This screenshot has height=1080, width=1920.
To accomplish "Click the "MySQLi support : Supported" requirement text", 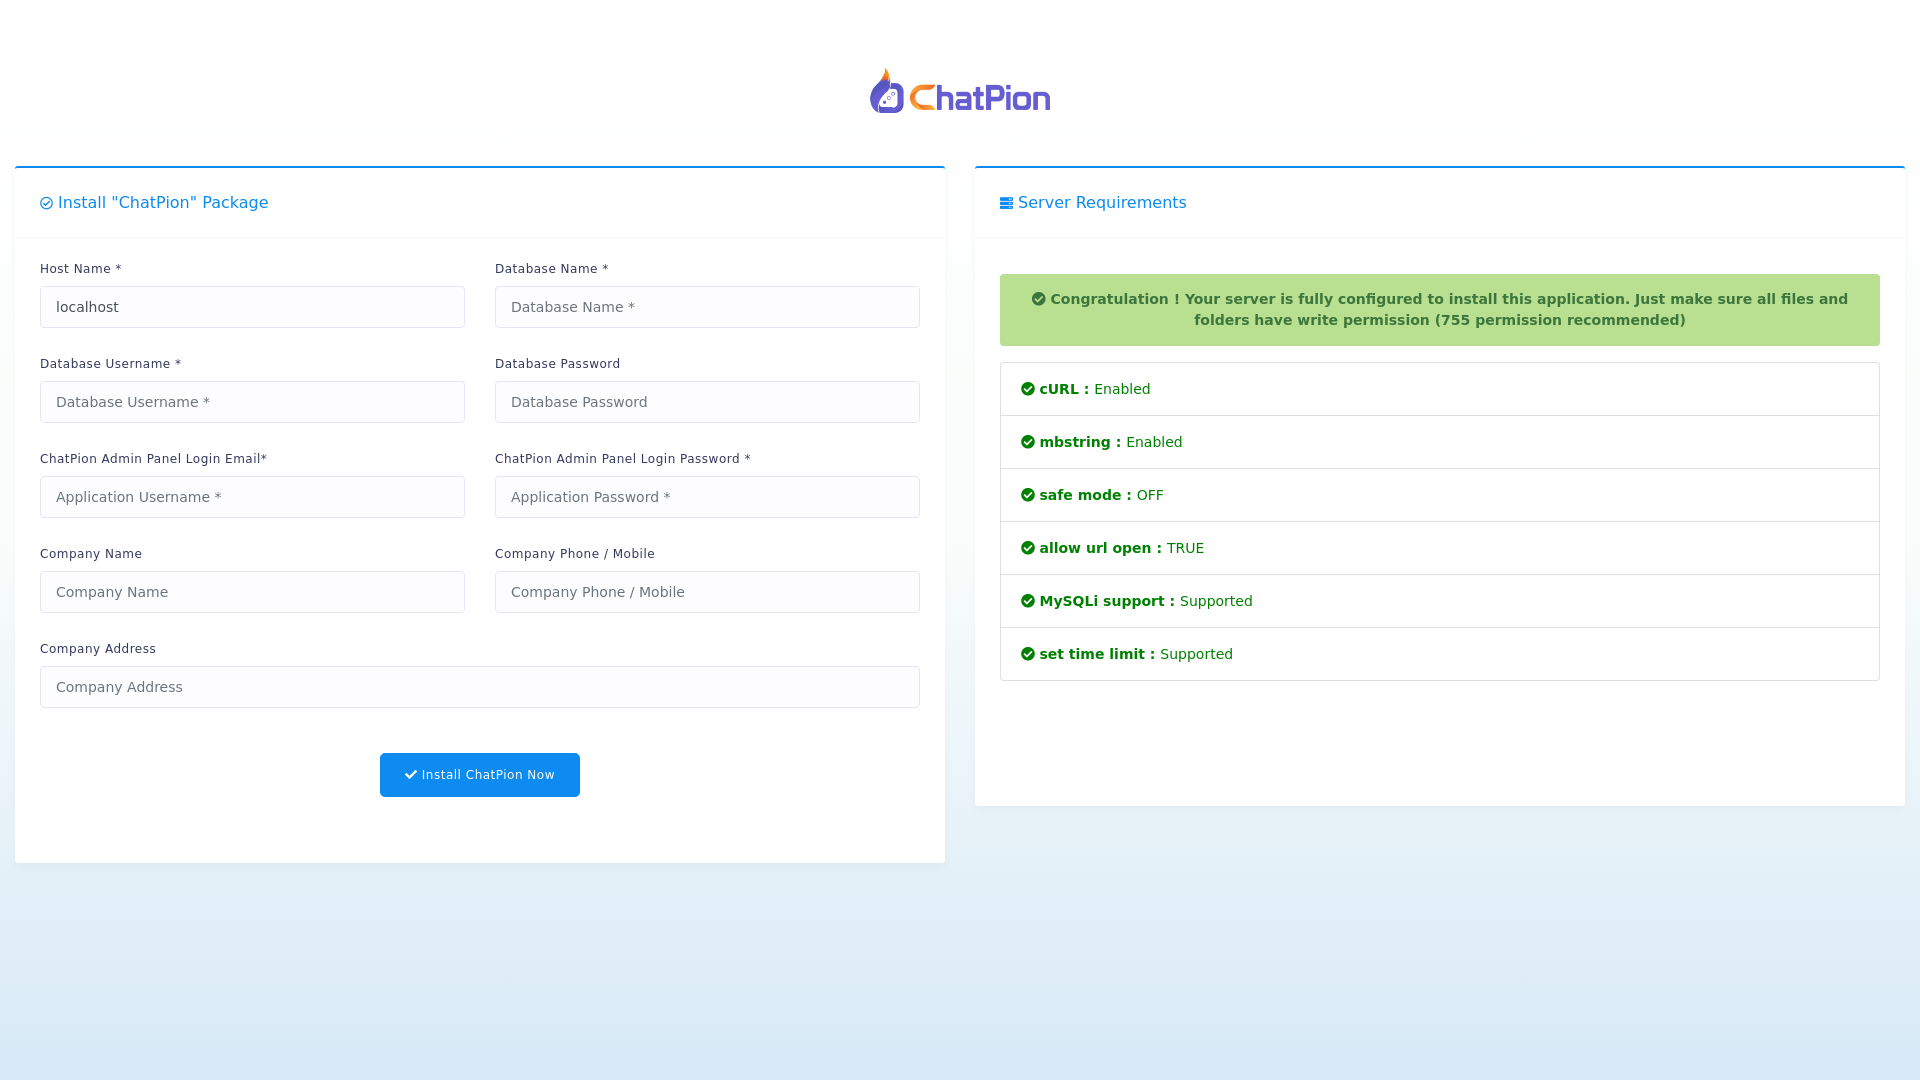I will (x=1146, y=601).
